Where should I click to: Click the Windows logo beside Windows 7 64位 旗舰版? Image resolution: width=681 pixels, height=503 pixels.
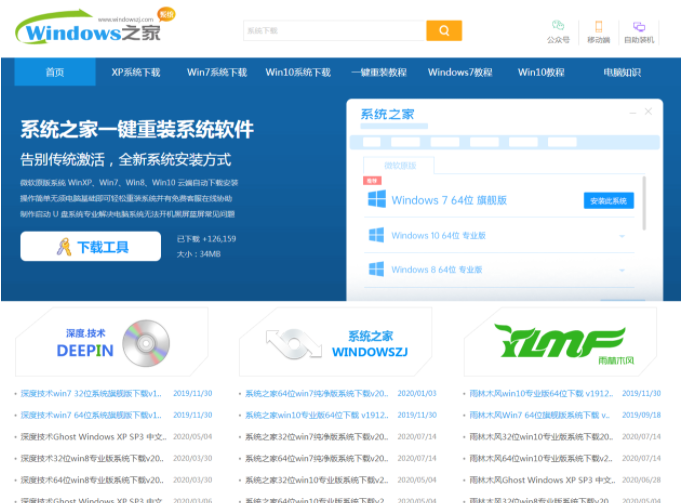tap(376, 200)
